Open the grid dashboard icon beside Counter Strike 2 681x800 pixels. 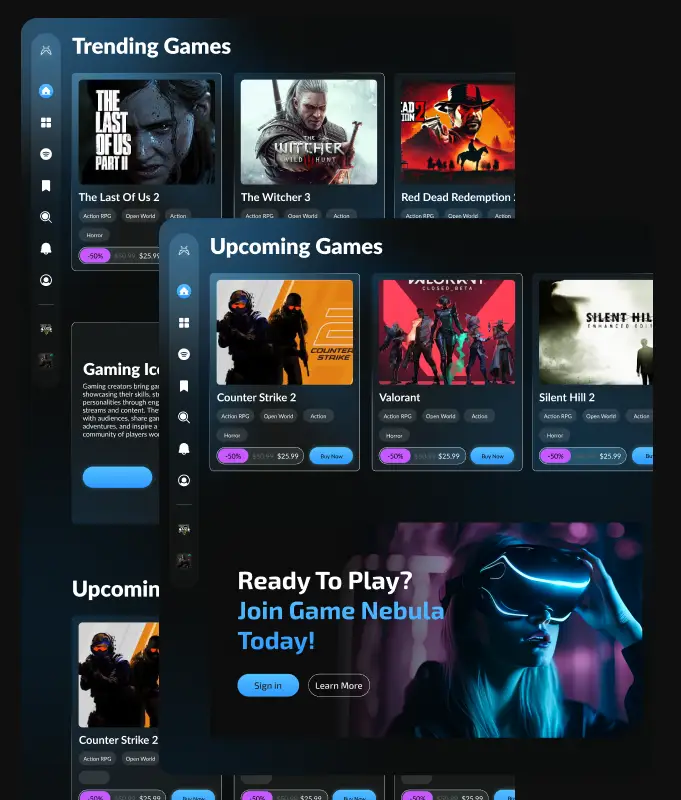184,323
